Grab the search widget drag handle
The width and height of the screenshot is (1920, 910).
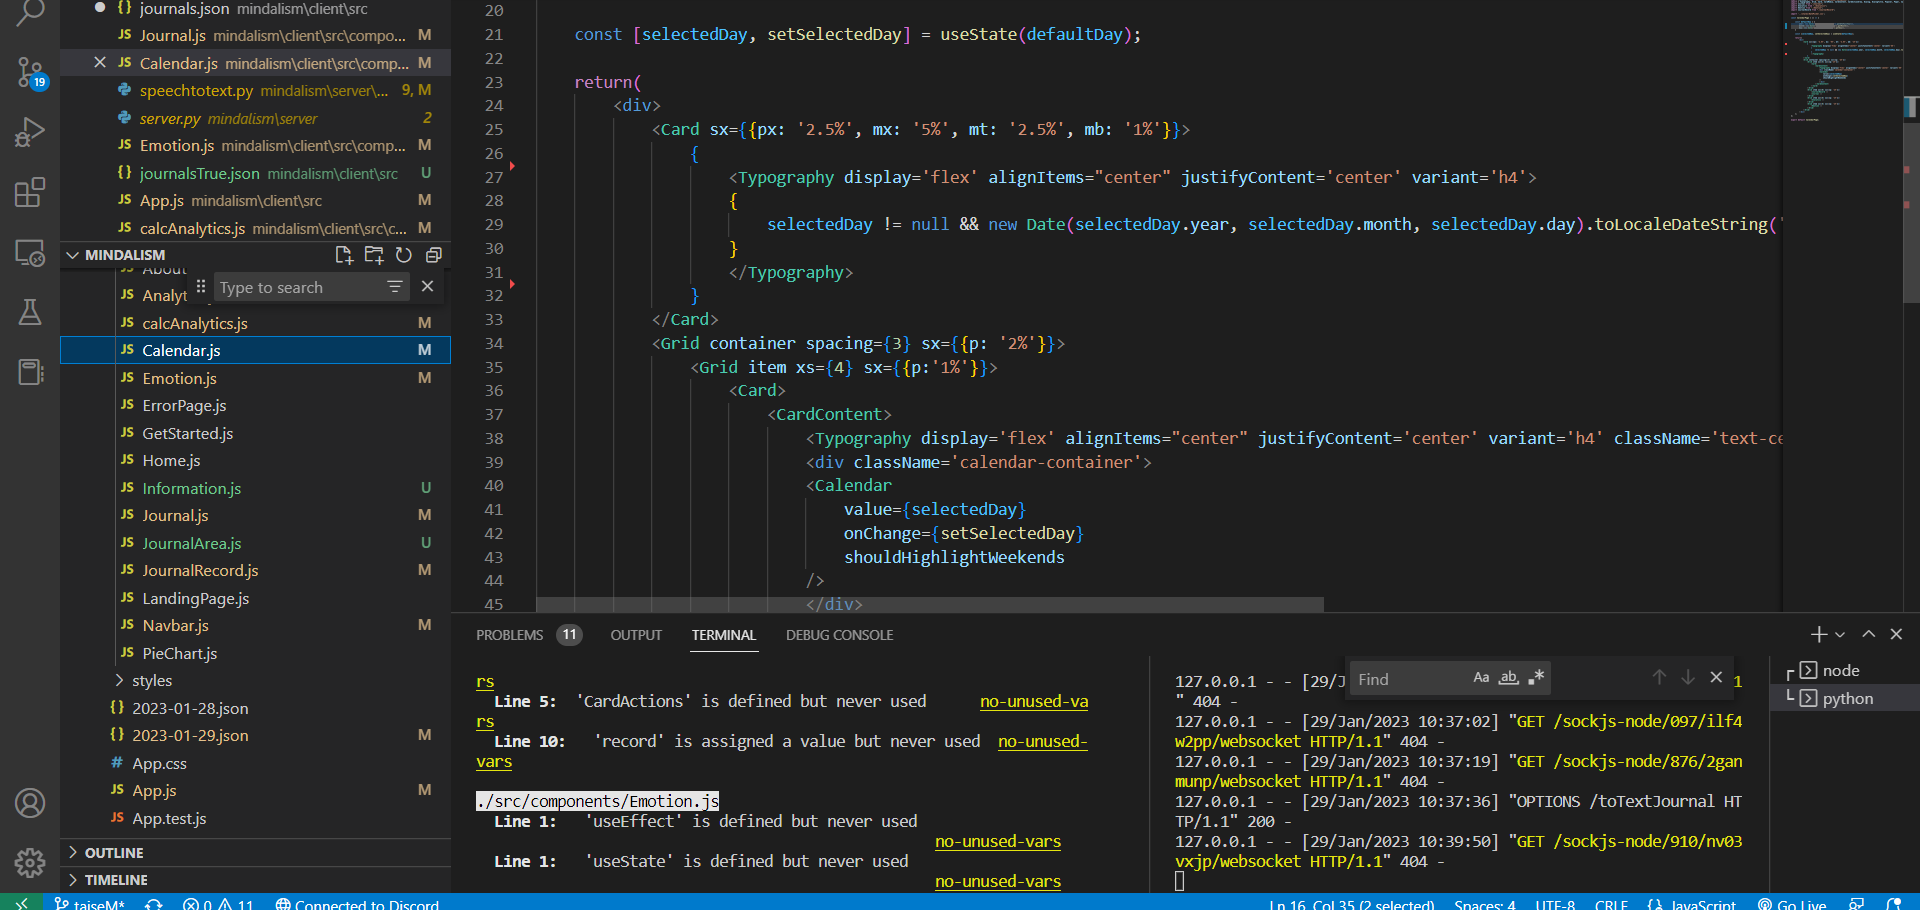click(x=201, y=287)
